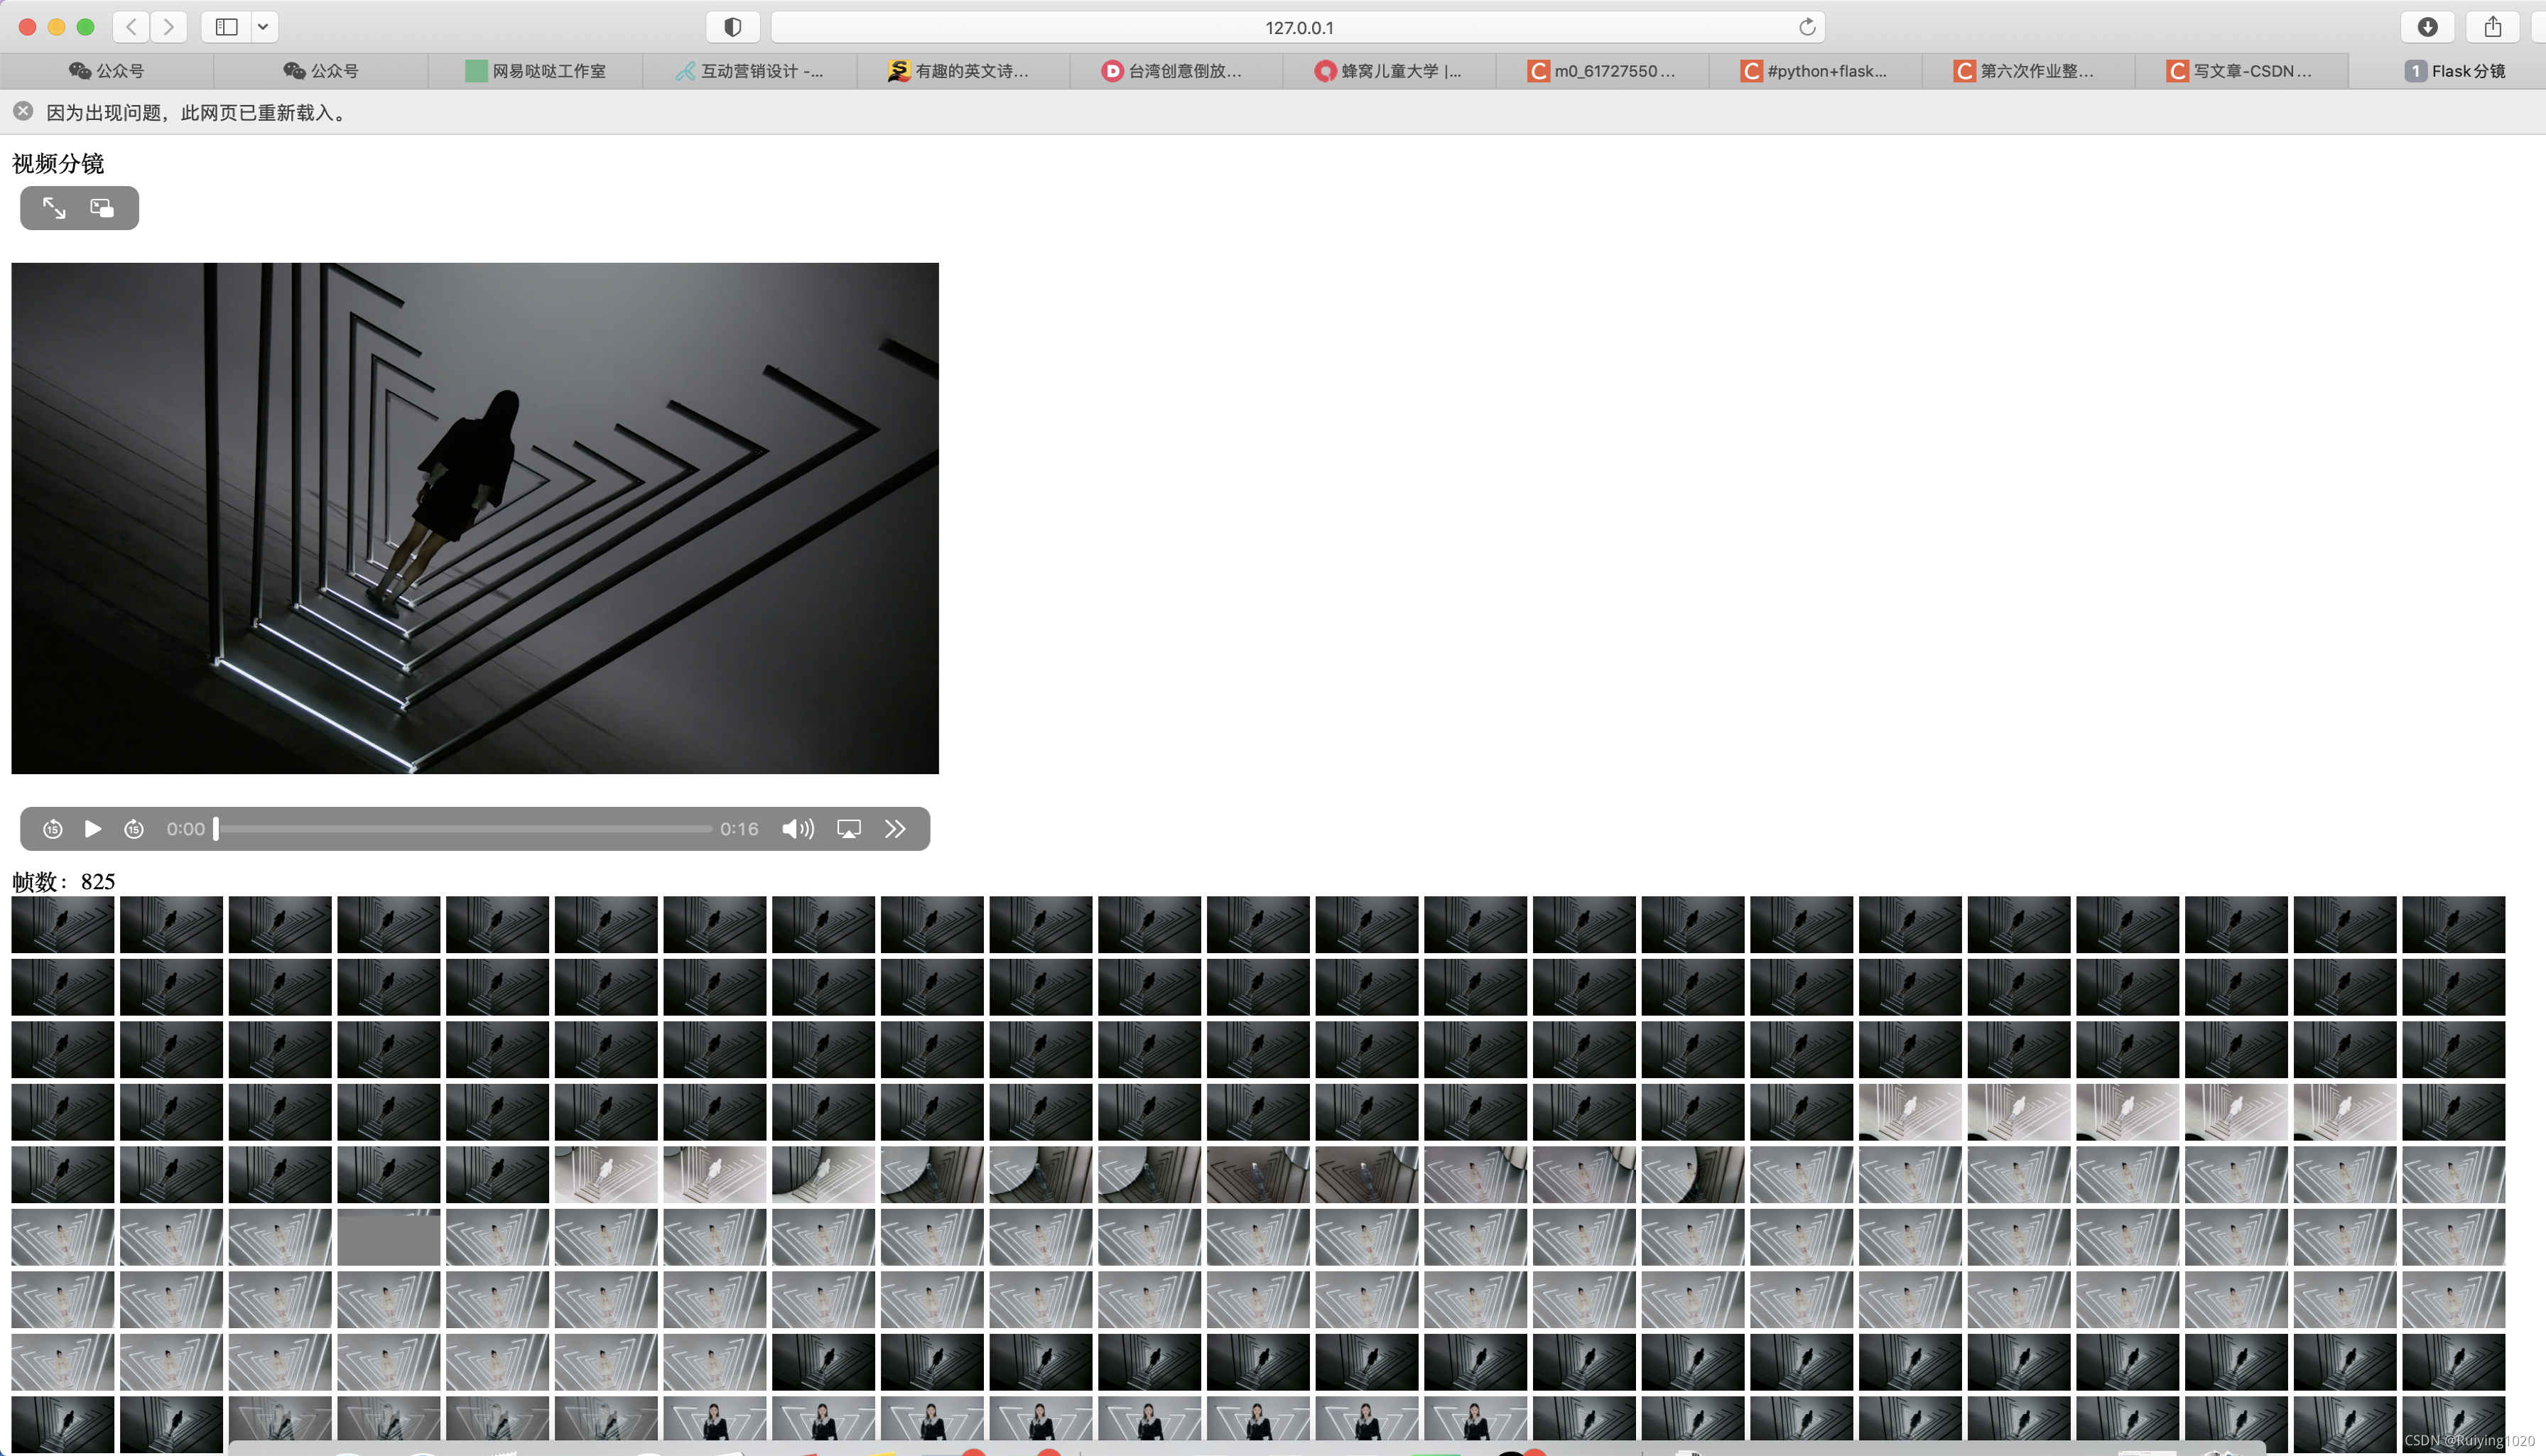This screenshot has height=1456, width=2546.
Task: Show Safari downloads
Action: coord(2427,27)
